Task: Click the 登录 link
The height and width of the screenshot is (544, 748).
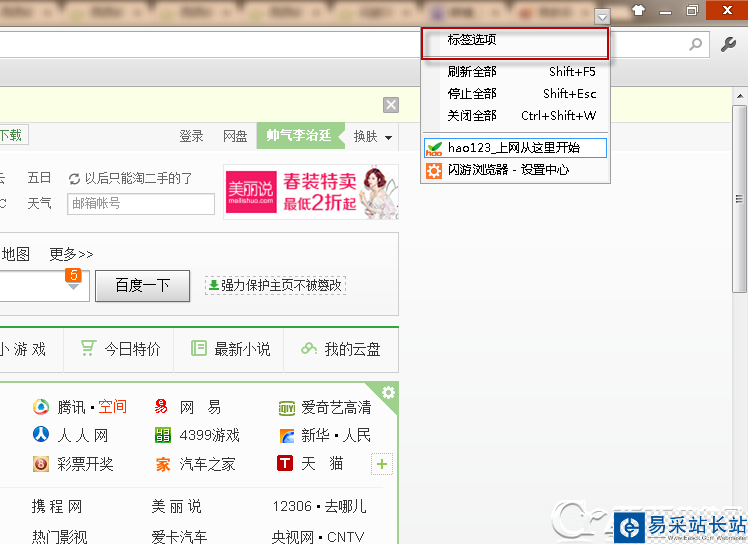Action: 191,136
